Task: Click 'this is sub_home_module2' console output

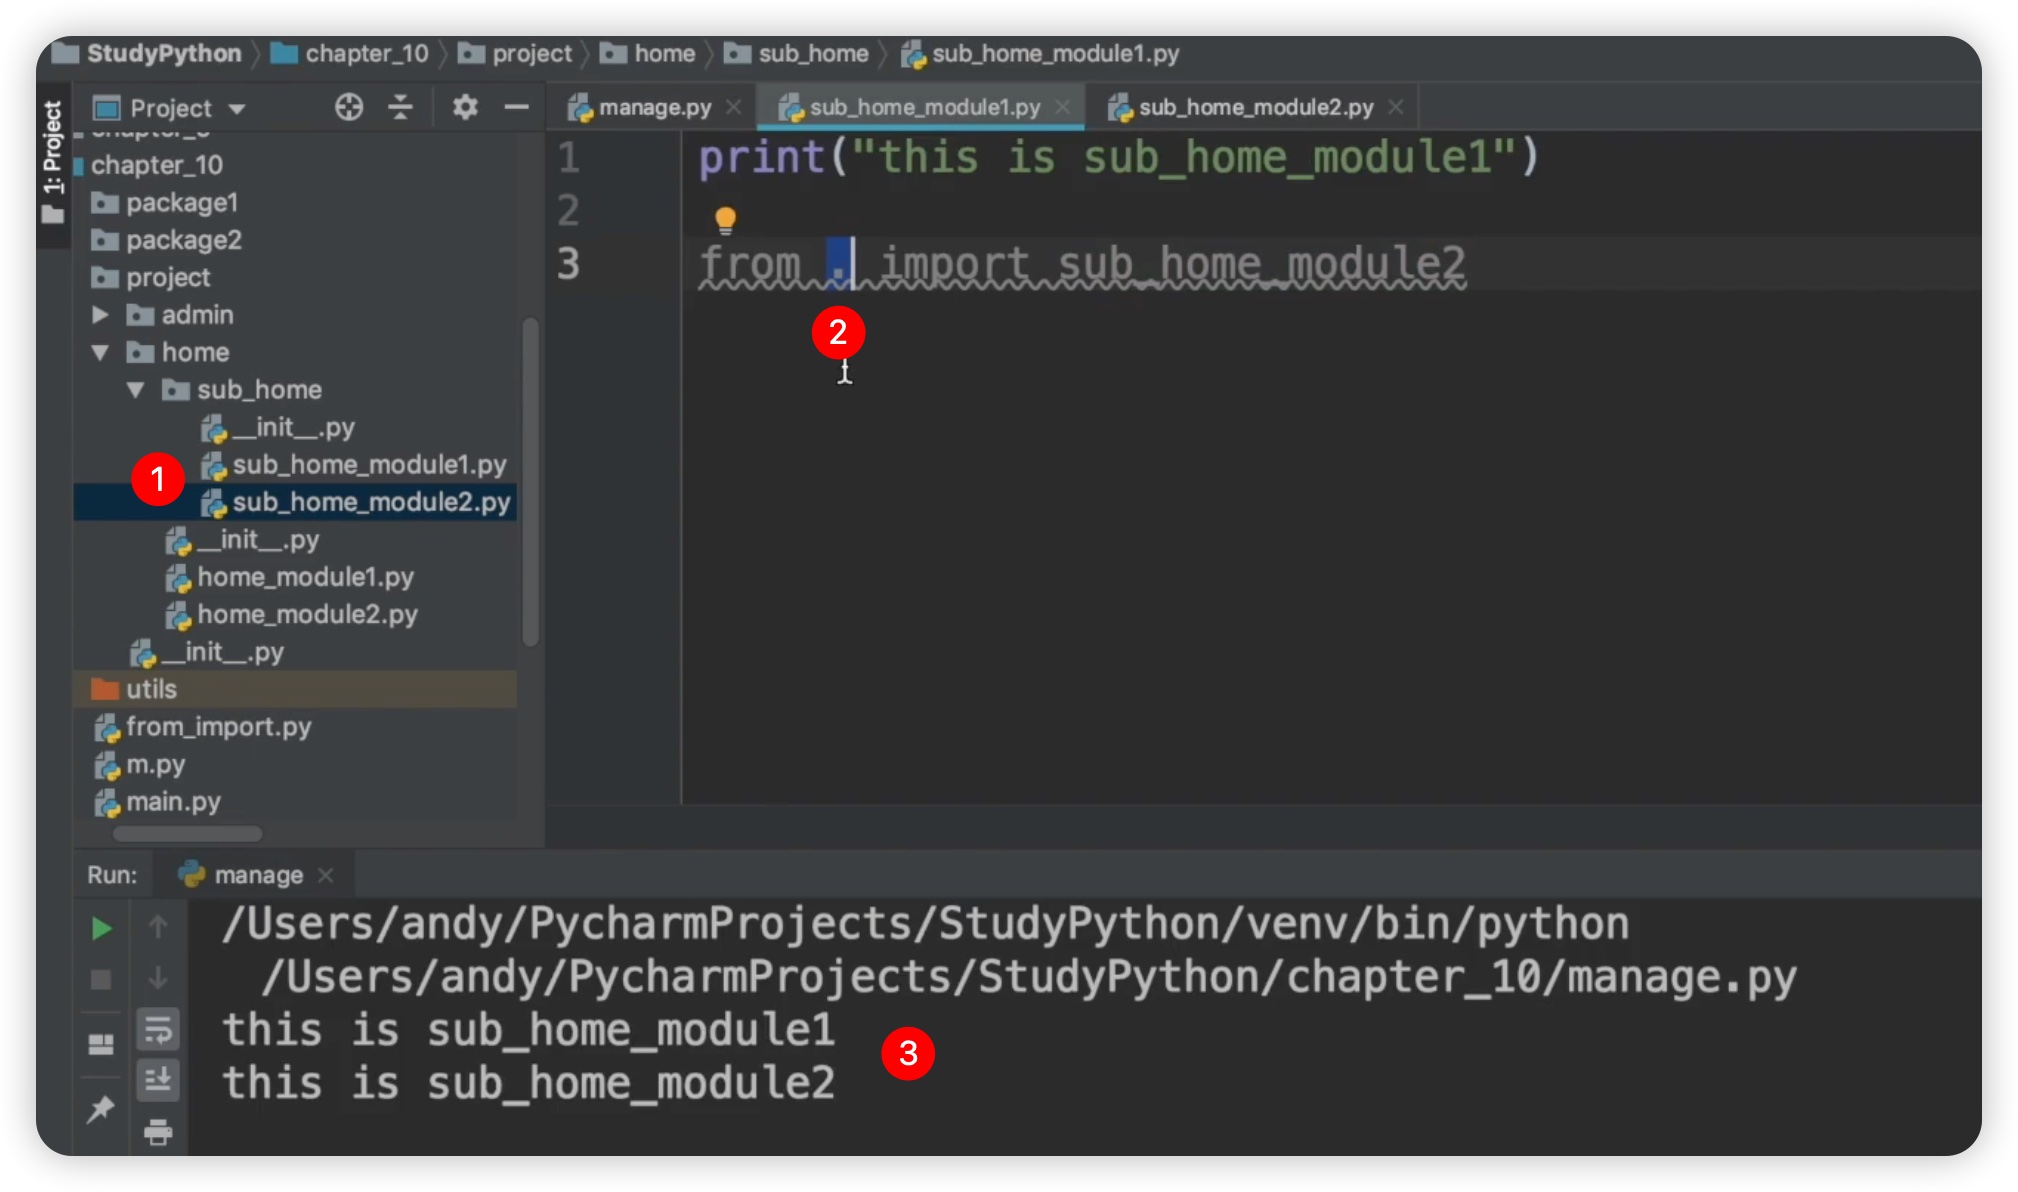Action: [x=529, y=1083]
